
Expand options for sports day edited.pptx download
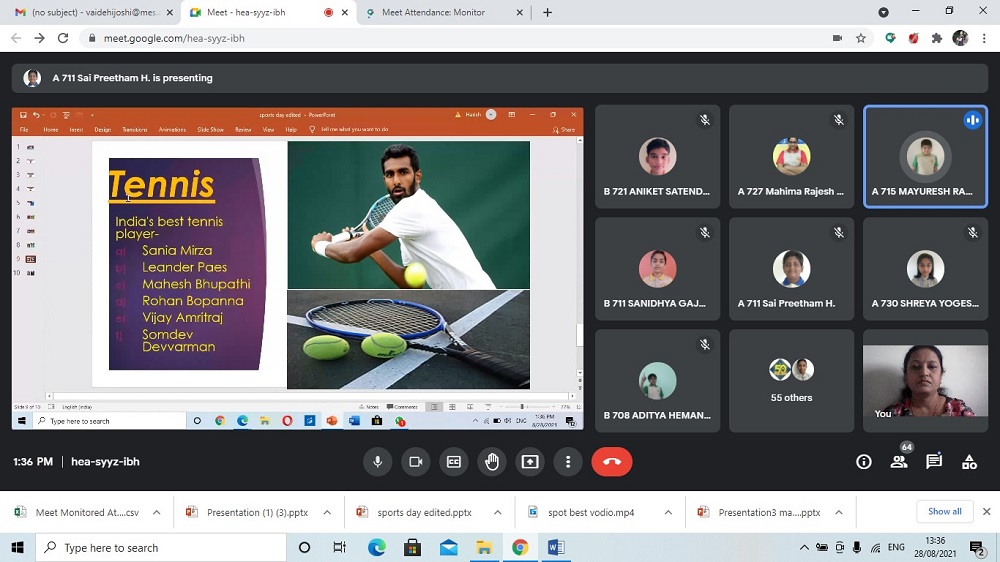pos(497,513)
